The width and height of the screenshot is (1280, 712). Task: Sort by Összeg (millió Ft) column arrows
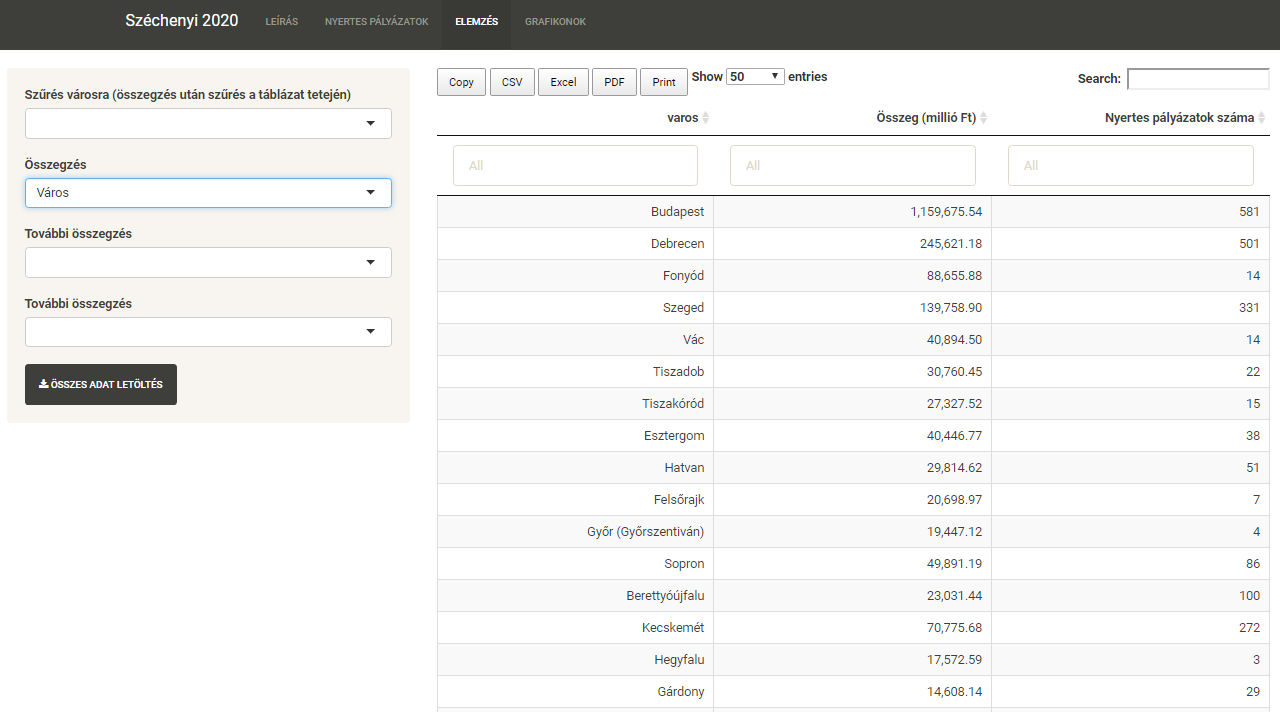983,118
